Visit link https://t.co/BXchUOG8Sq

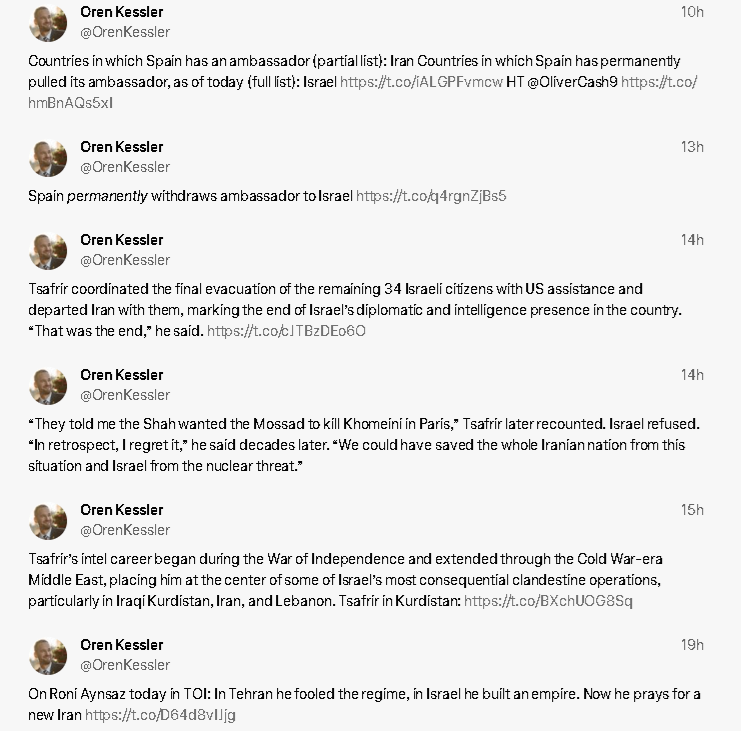[x=548, y=601]
